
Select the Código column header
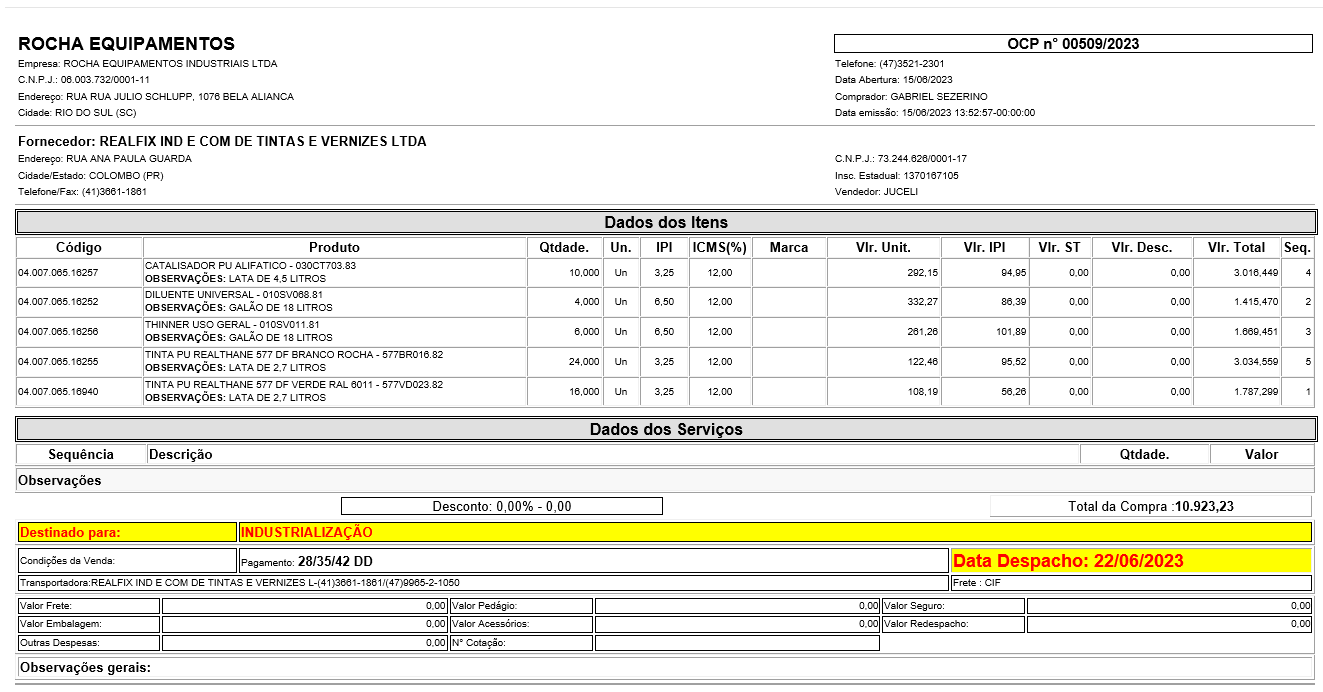(x=79, y=247)
